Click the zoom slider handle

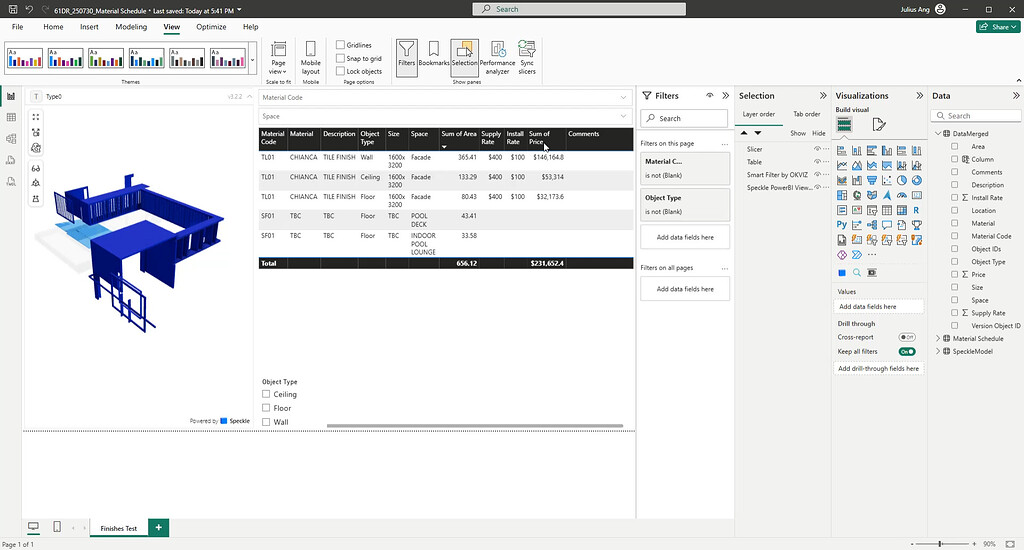940,543
